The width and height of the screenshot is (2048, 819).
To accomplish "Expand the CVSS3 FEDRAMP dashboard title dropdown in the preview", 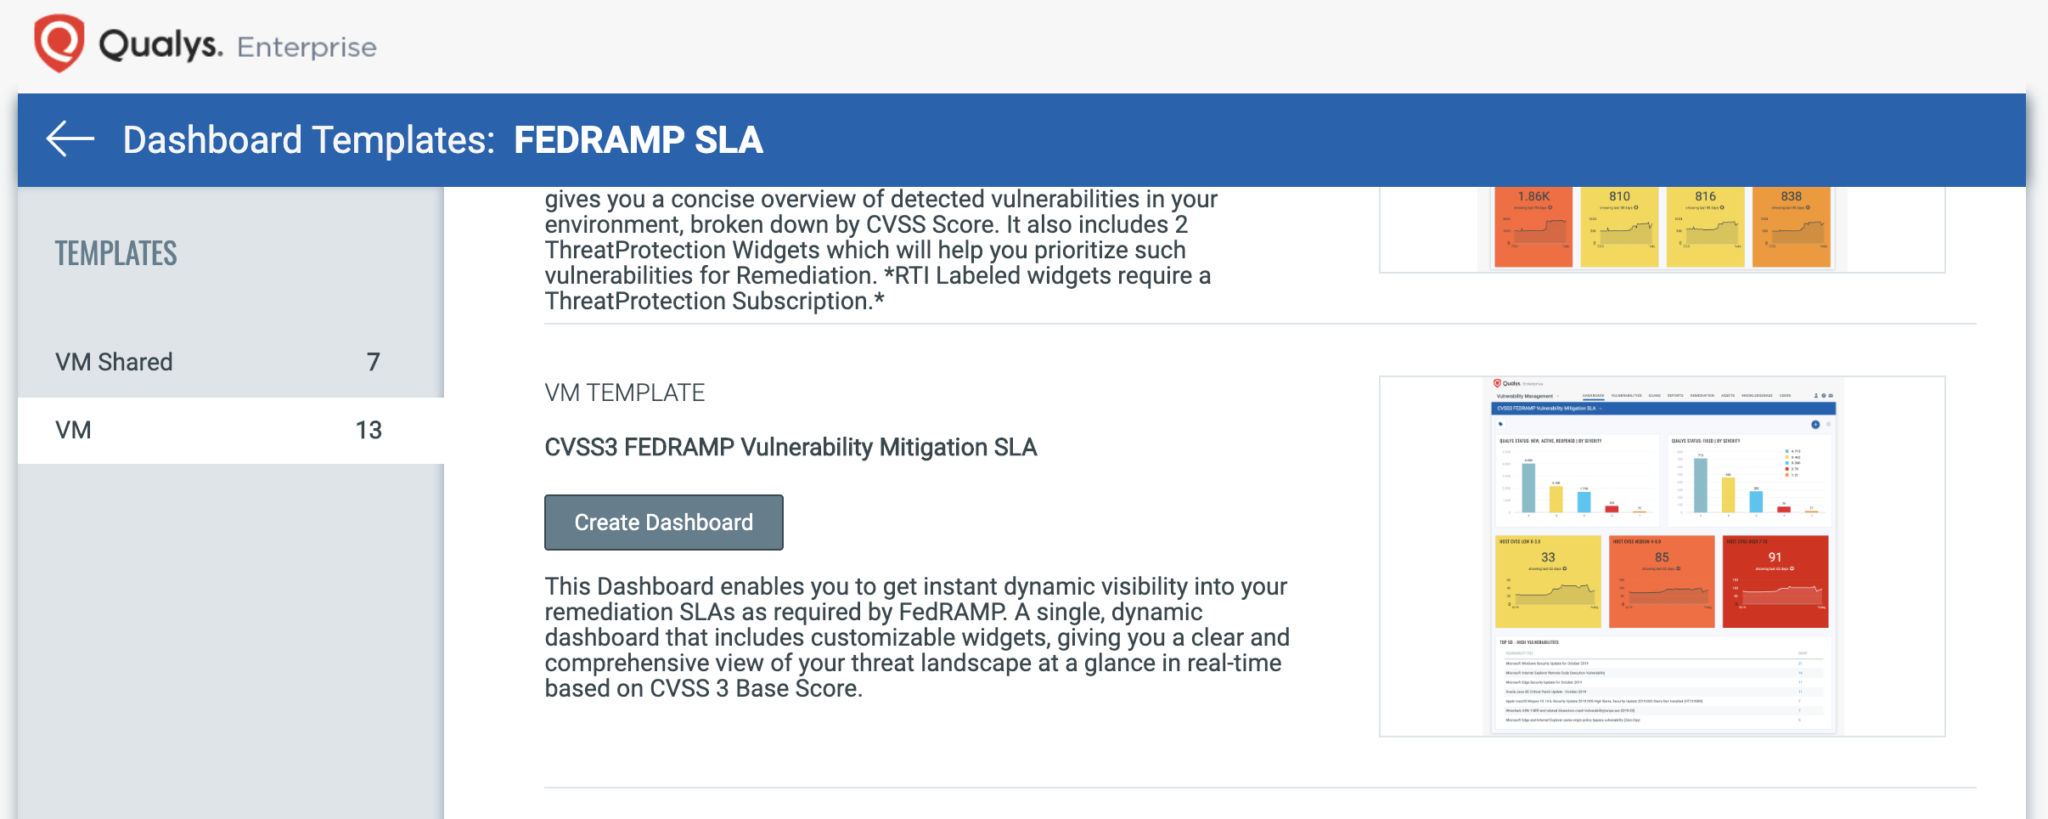I will 1601,408.
